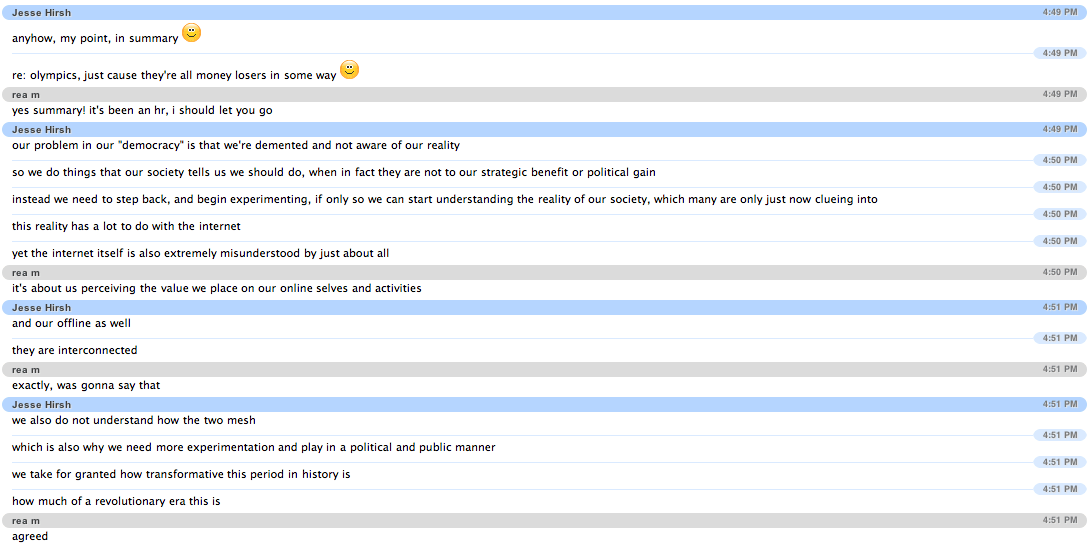Click Jesse Hirsh header above "we also do not understand"

pos(41,405)
